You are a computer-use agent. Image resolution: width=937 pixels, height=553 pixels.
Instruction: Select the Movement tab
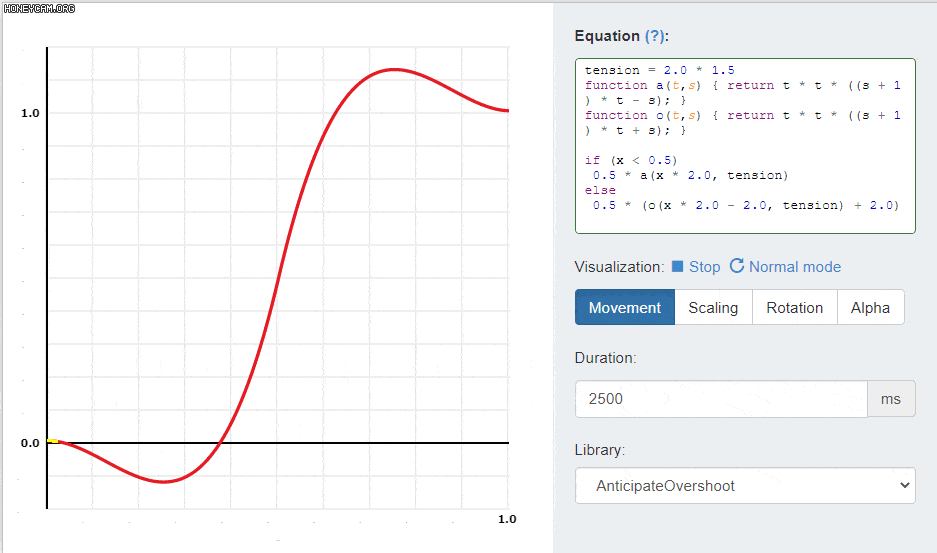(624, 307)
